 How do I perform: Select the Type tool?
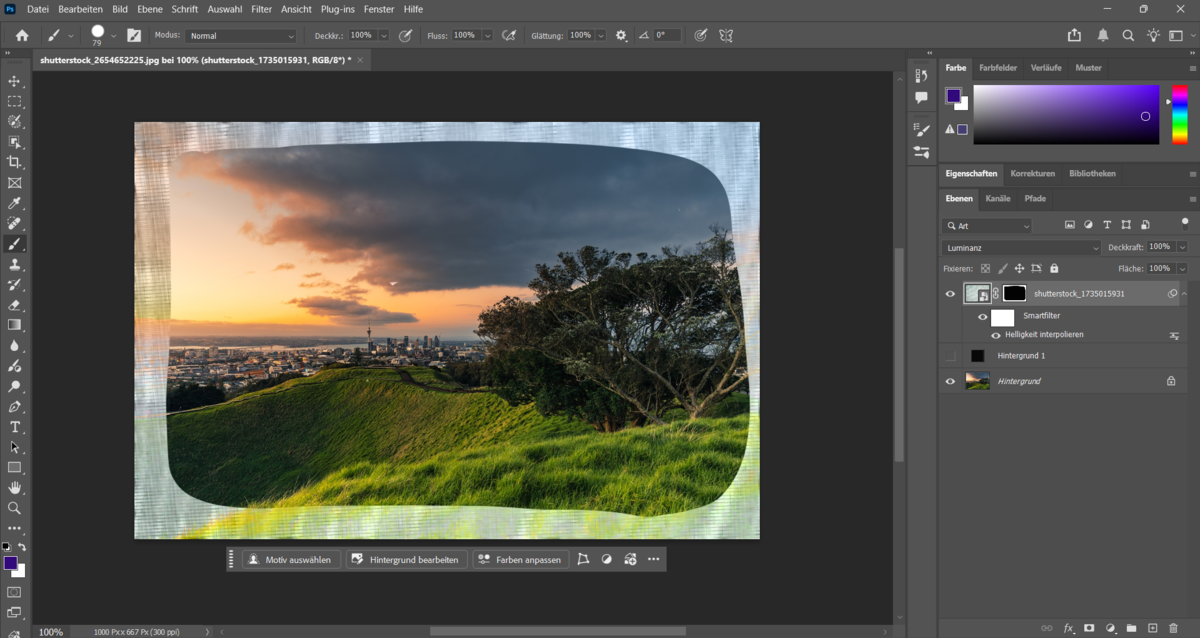(x=15, y=427)
